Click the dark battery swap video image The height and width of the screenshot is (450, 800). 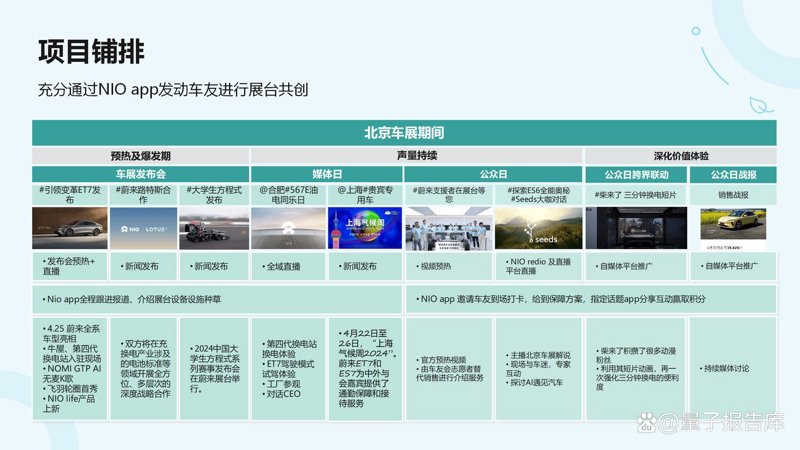(x=636, y=228)
